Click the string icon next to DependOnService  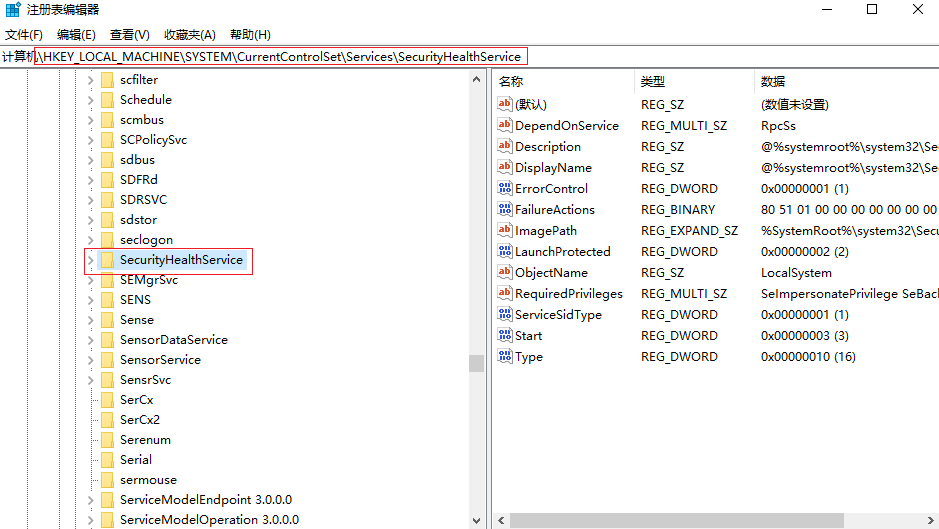coord(504,126)
